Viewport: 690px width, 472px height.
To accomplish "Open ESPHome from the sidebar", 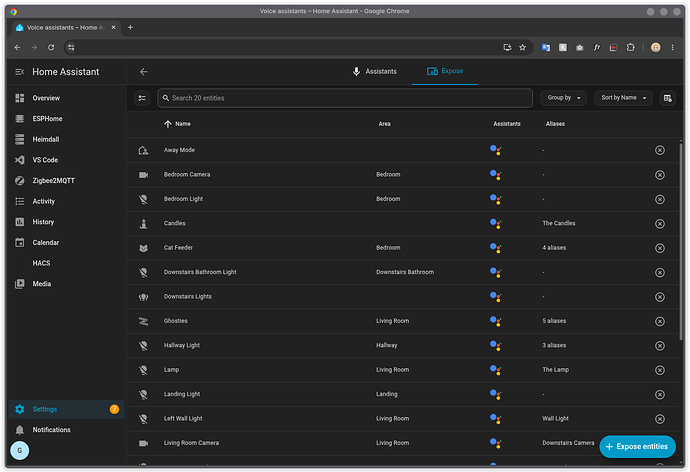I will coord(66,119).
